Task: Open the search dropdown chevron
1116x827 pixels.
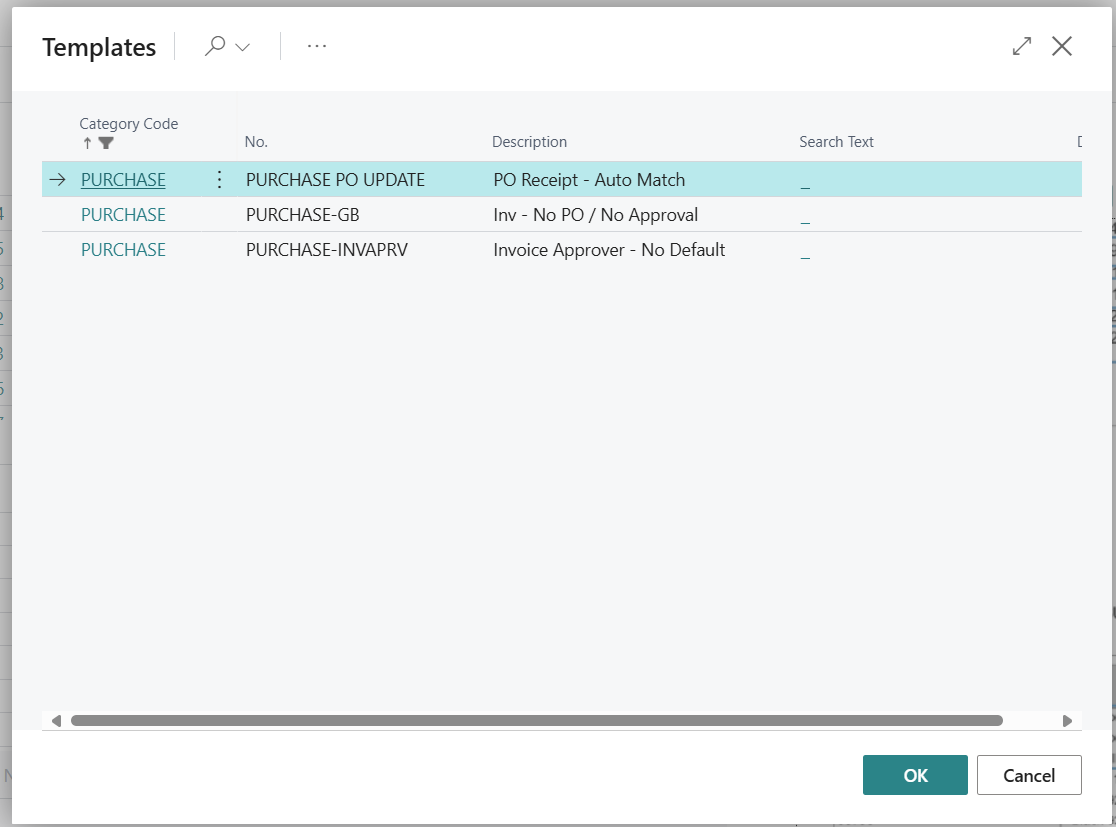Action: (x=242, y=47)
